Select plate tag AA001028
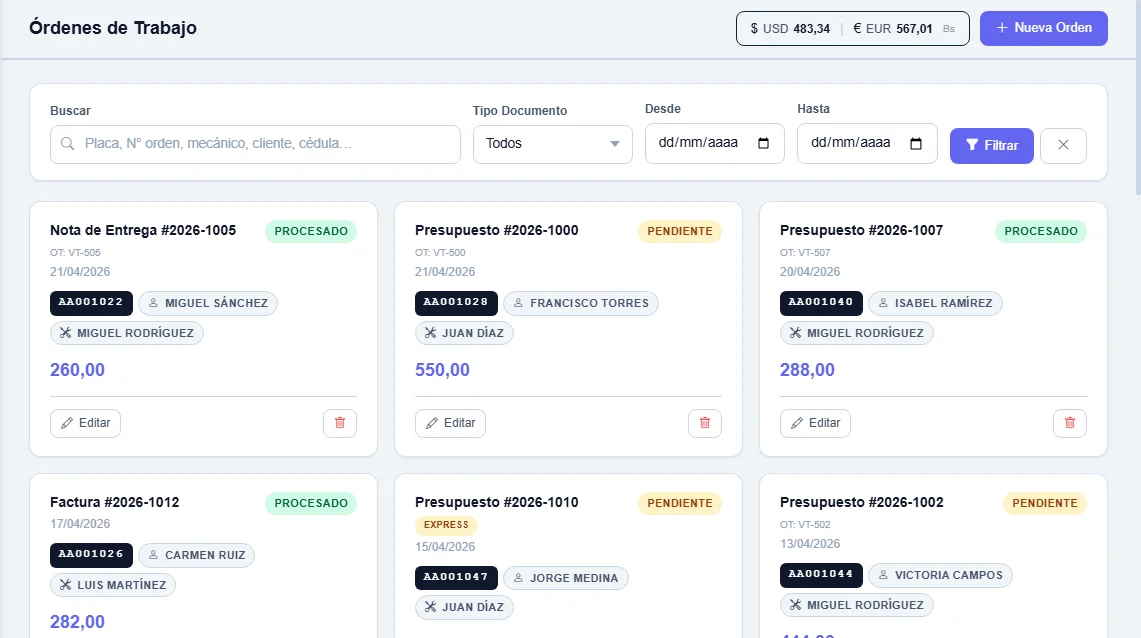The image size is (1141, 638). point(456,303)
